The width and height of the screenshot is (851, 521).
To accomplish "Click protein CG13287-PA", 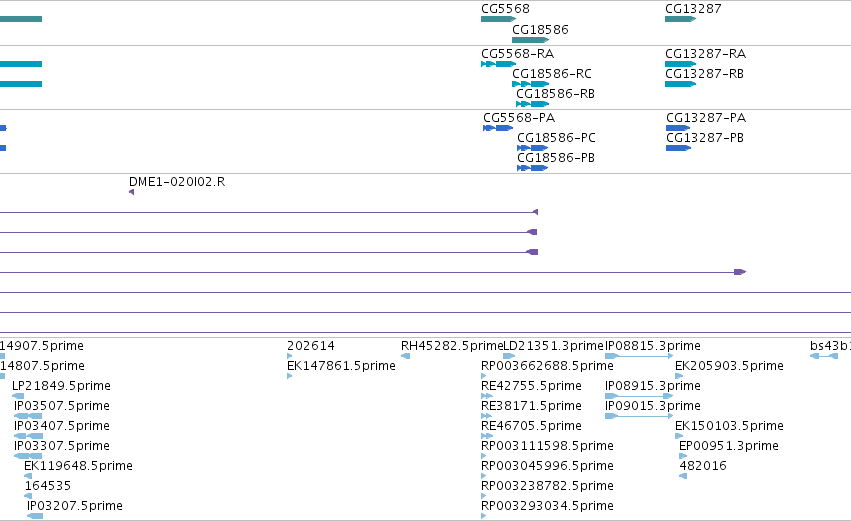I will 706,118.
